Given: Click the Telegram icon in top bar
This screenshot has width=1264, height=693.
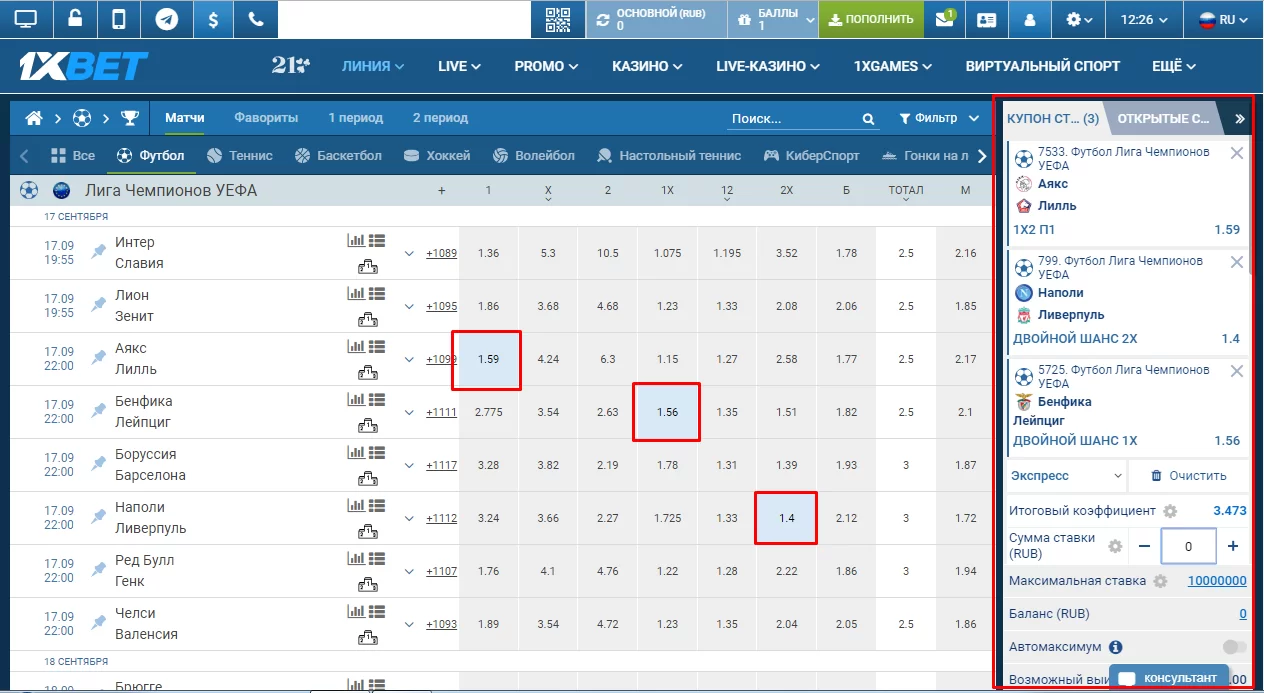Looking at the screenshot, I should pyautogui.click(x=166, y=19).
